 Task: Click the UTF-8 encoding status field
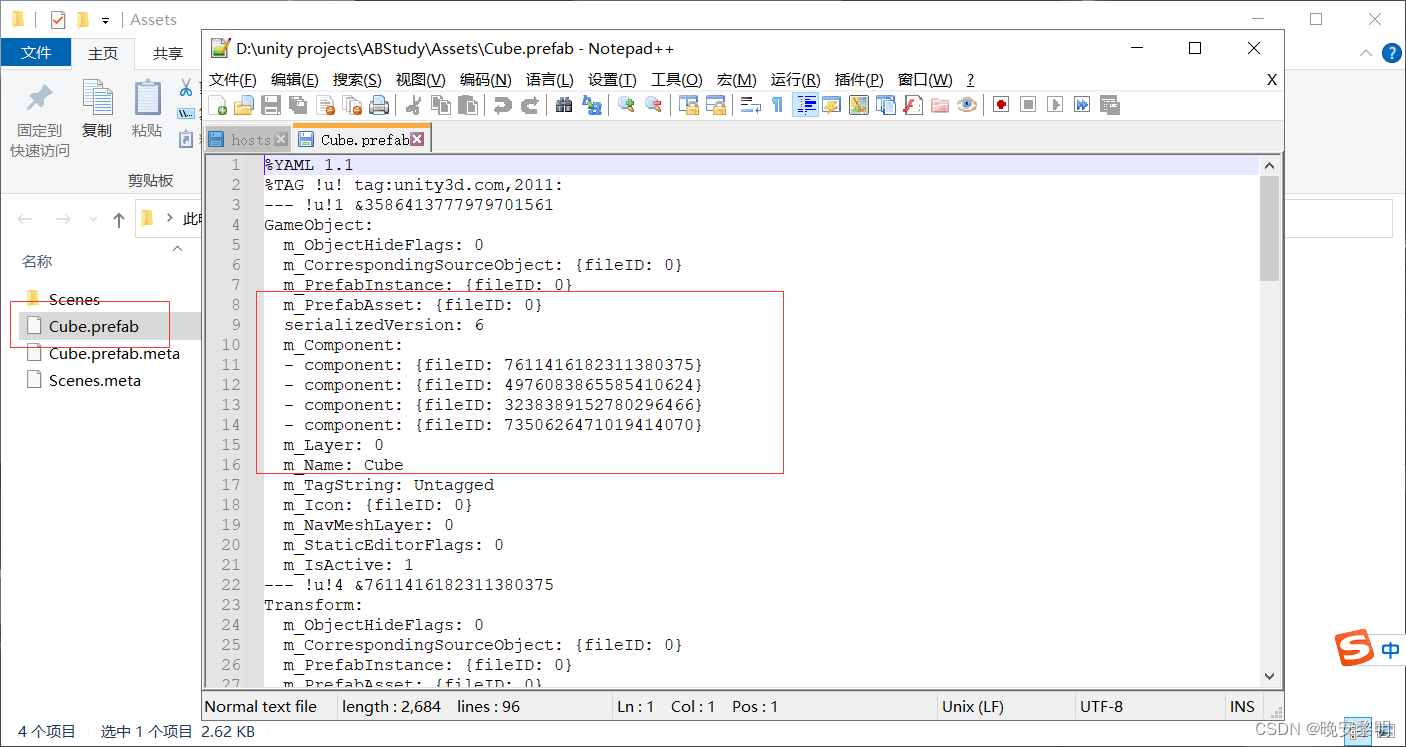1148,706
